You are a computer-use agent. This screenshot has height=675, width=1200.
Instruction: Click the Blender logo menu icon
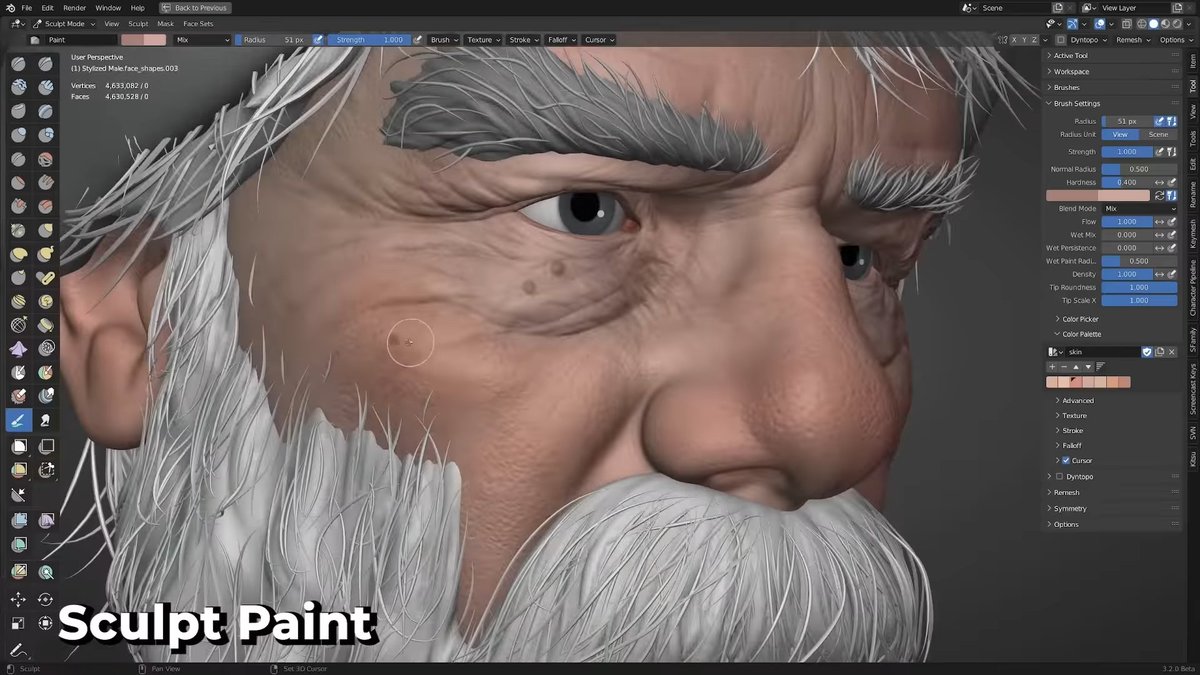tap(9, 7)
